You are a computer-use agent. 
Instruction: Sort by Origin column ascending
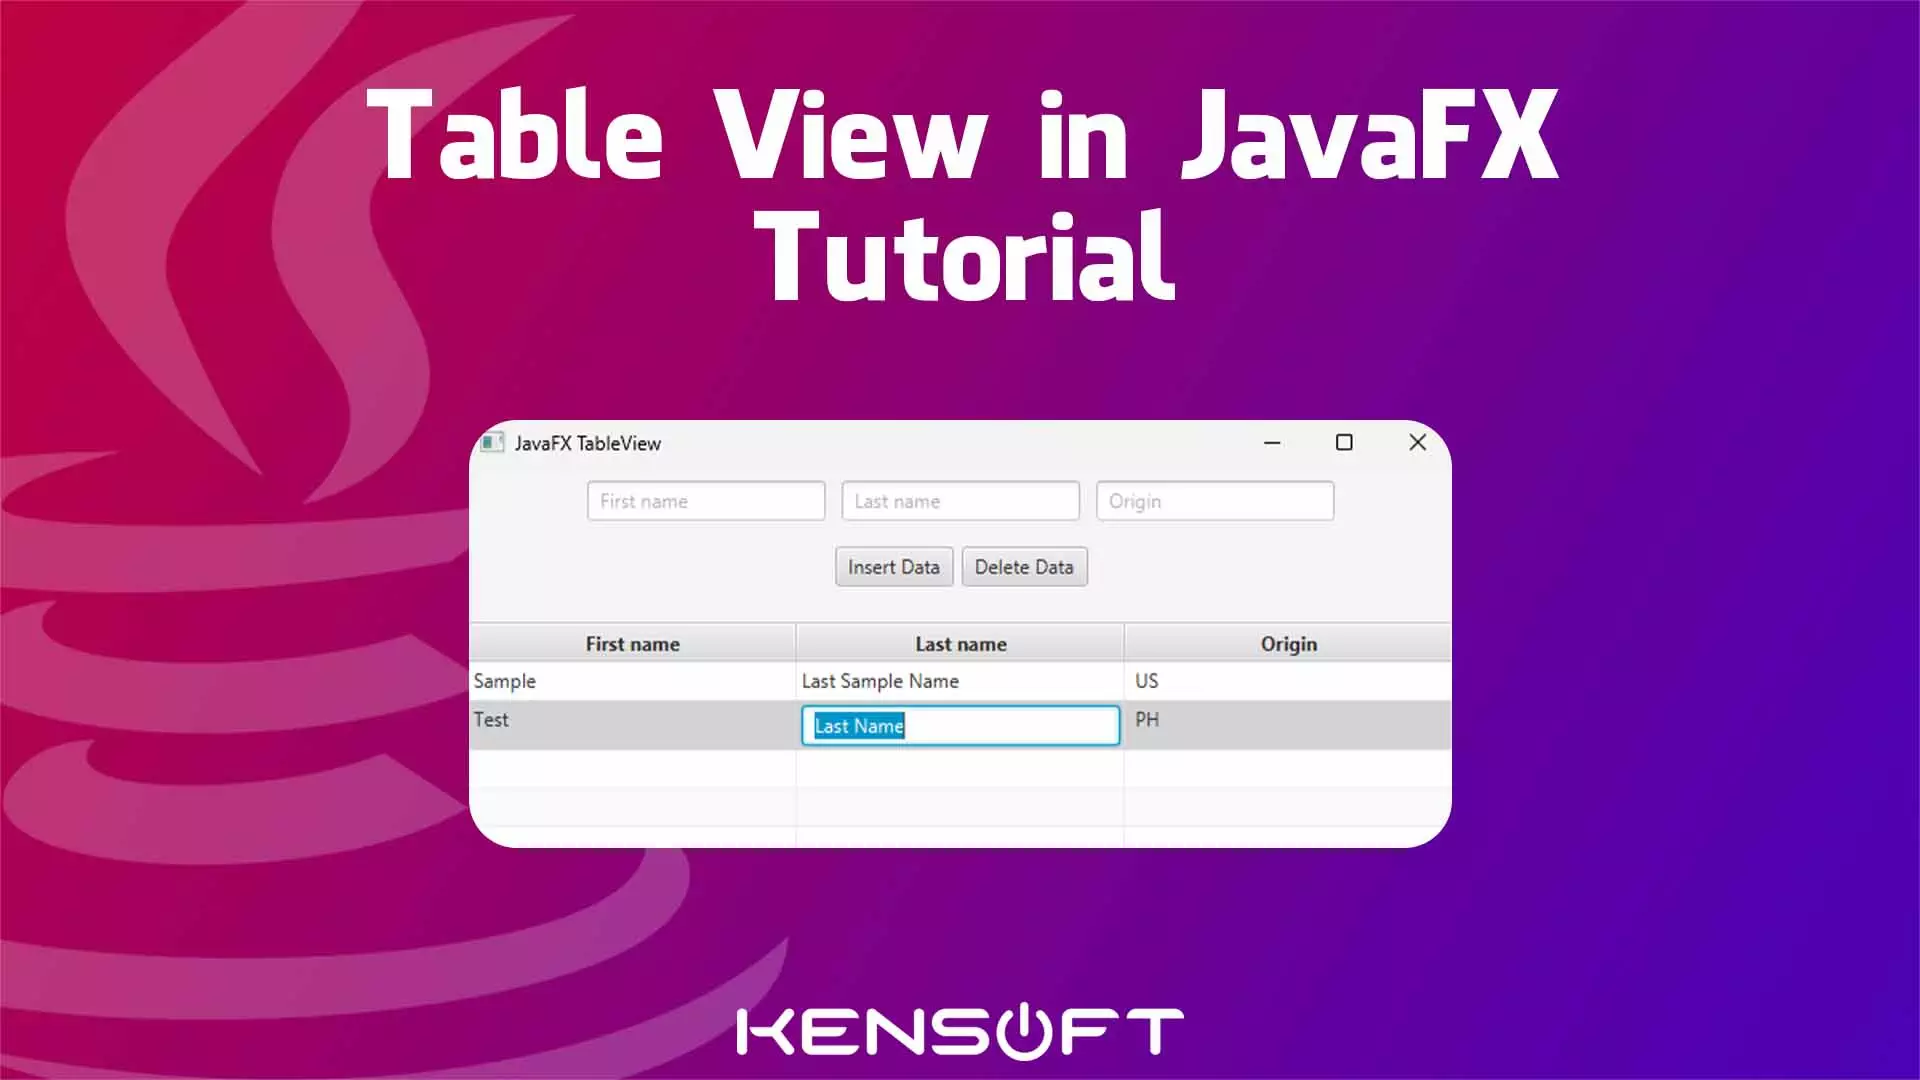point(1288,644)
